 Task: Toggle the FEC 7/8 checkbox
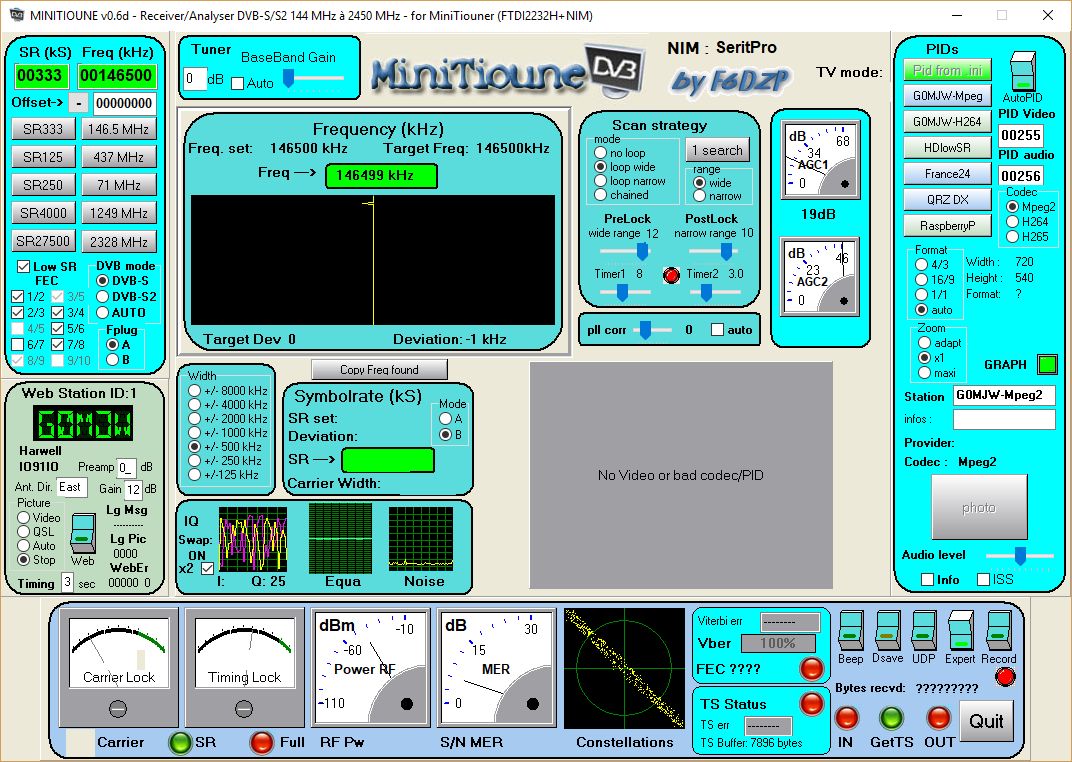click(57, 344)
